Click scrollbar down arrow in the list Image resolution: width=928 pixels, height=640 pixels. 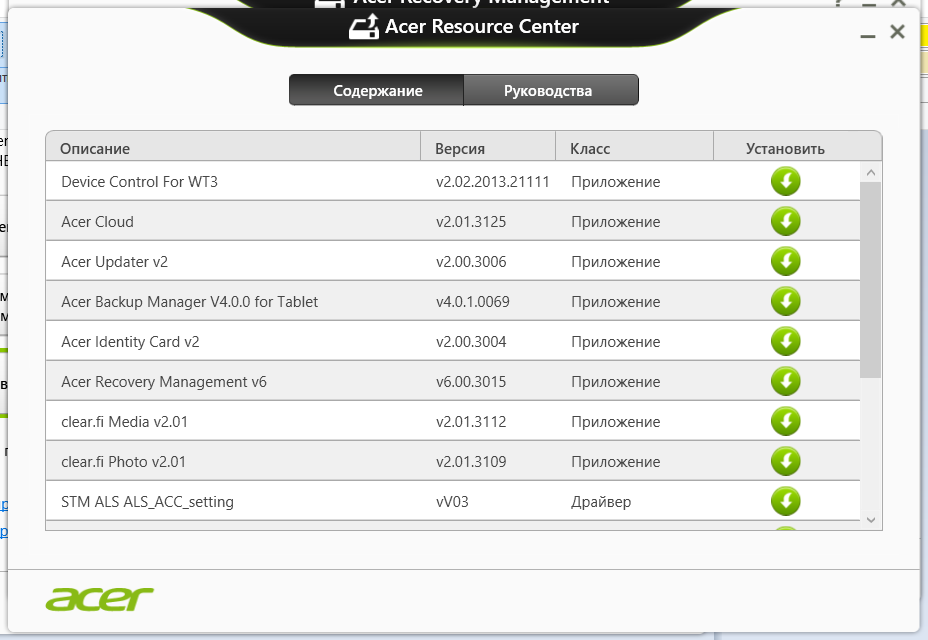871,520
